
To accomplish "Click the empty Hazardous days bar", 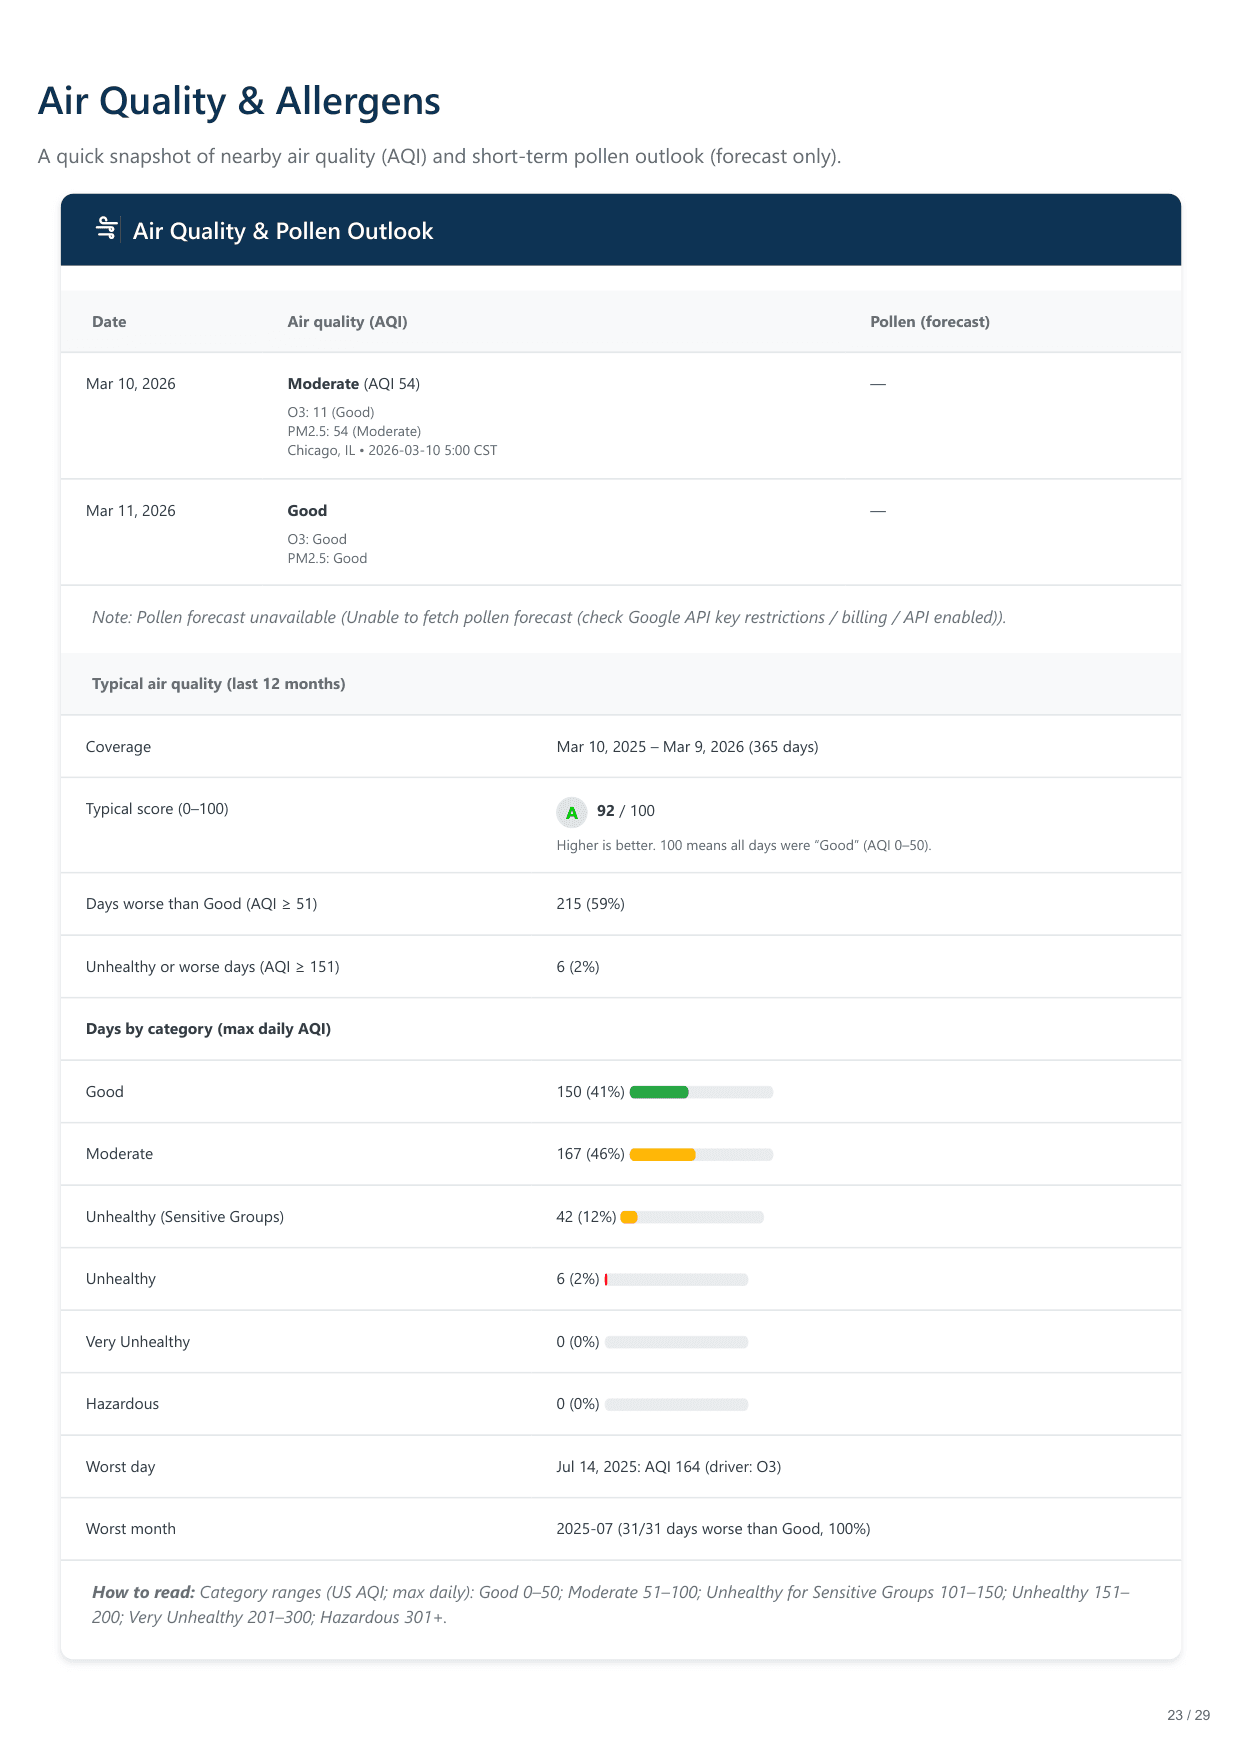I will point(676,1405).
